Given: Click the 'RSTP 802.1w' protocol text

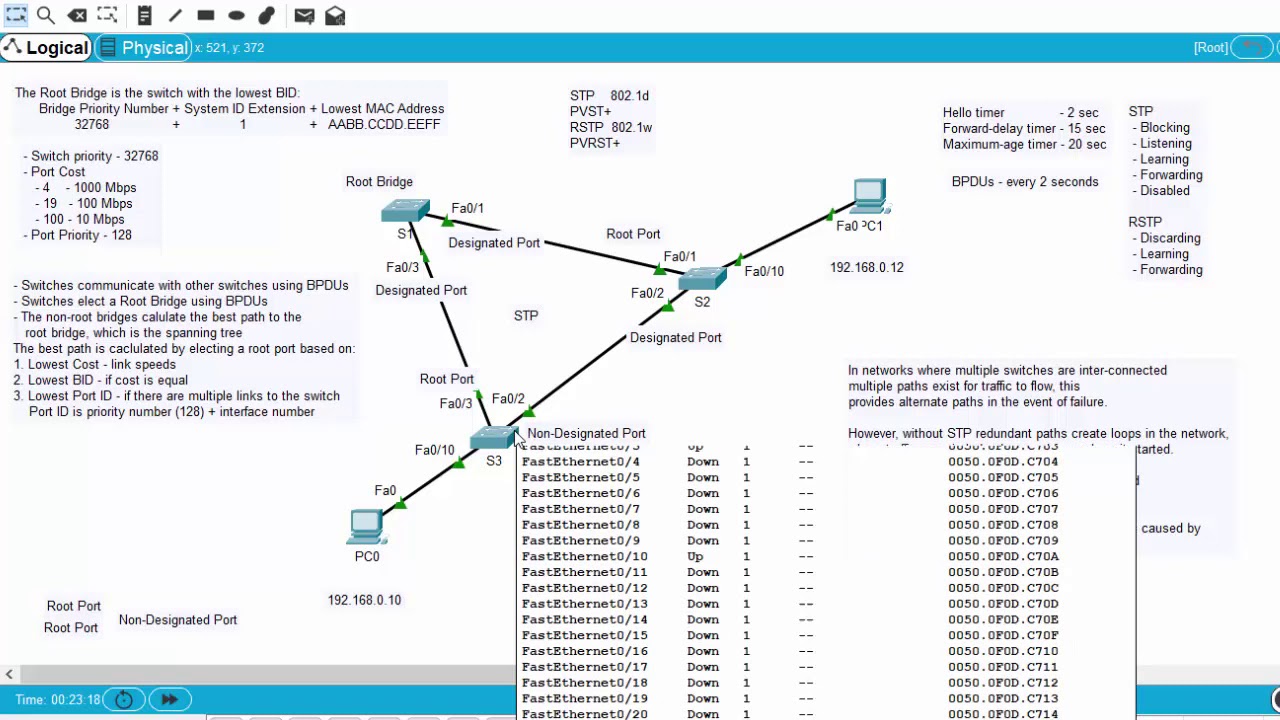Looking at the screenshot, I should coord(611,127).
